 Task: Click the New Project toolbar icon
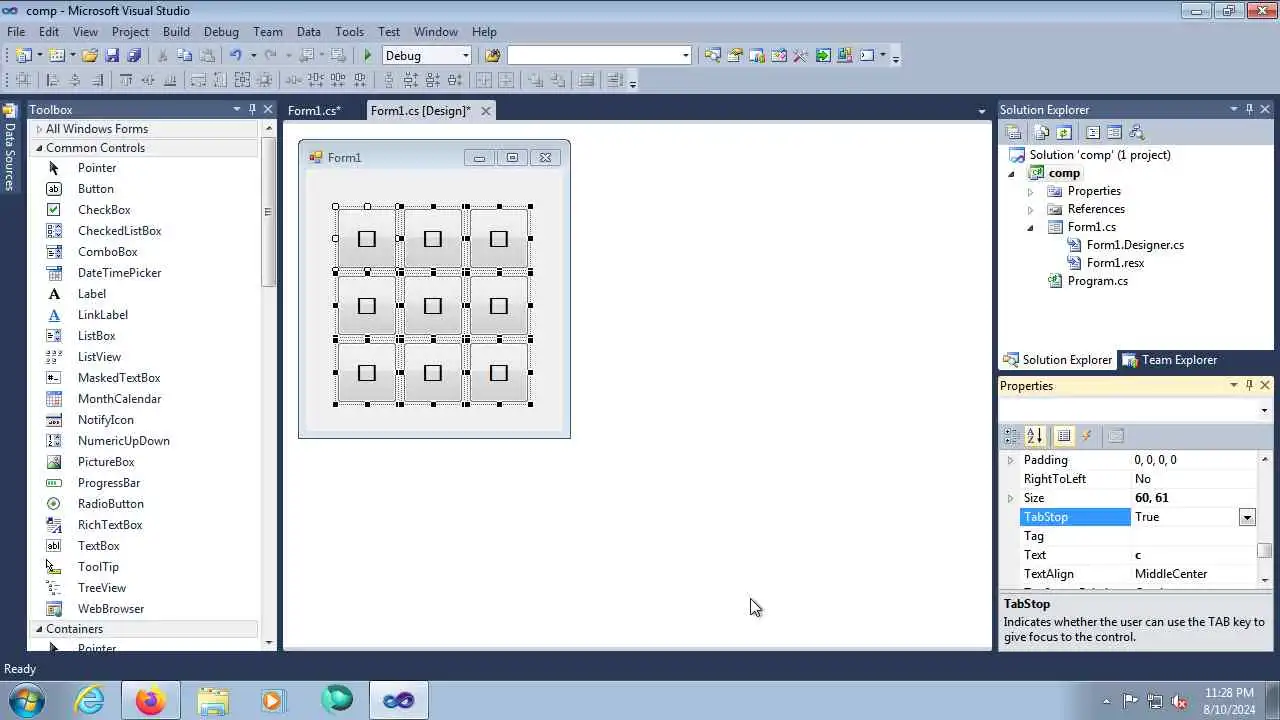coord(23,56)
